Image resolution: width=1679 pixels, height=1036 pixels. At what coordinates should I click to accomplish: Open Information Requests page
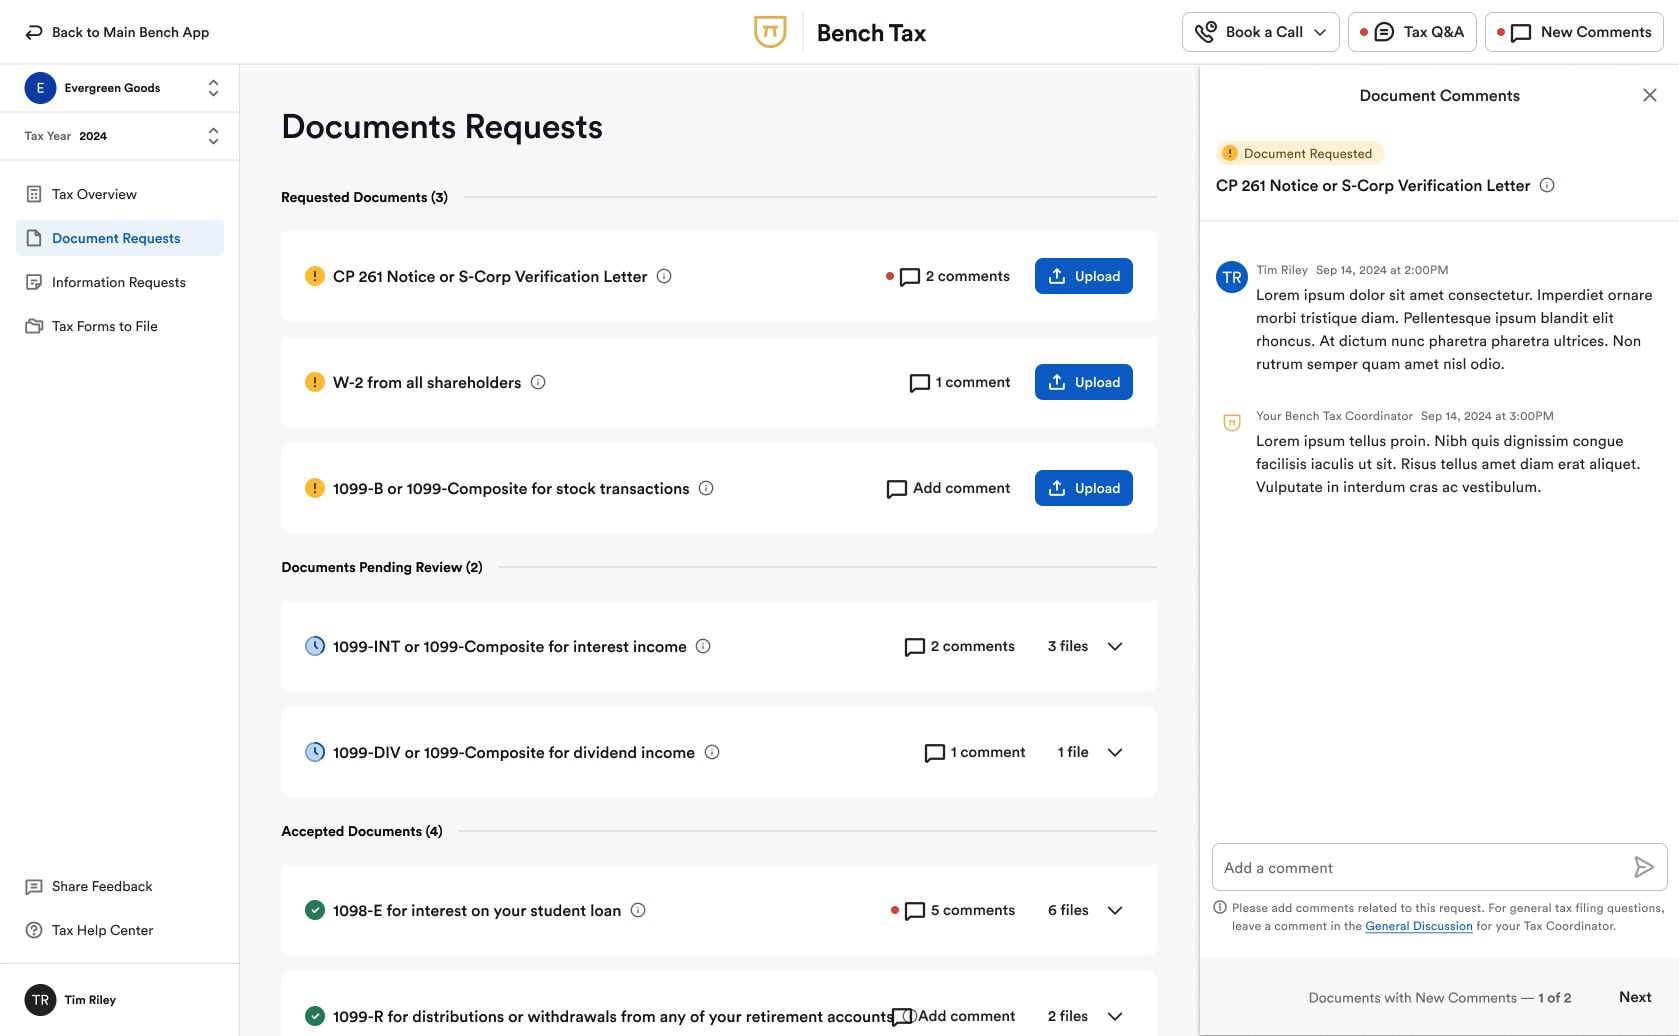[120, 282]
